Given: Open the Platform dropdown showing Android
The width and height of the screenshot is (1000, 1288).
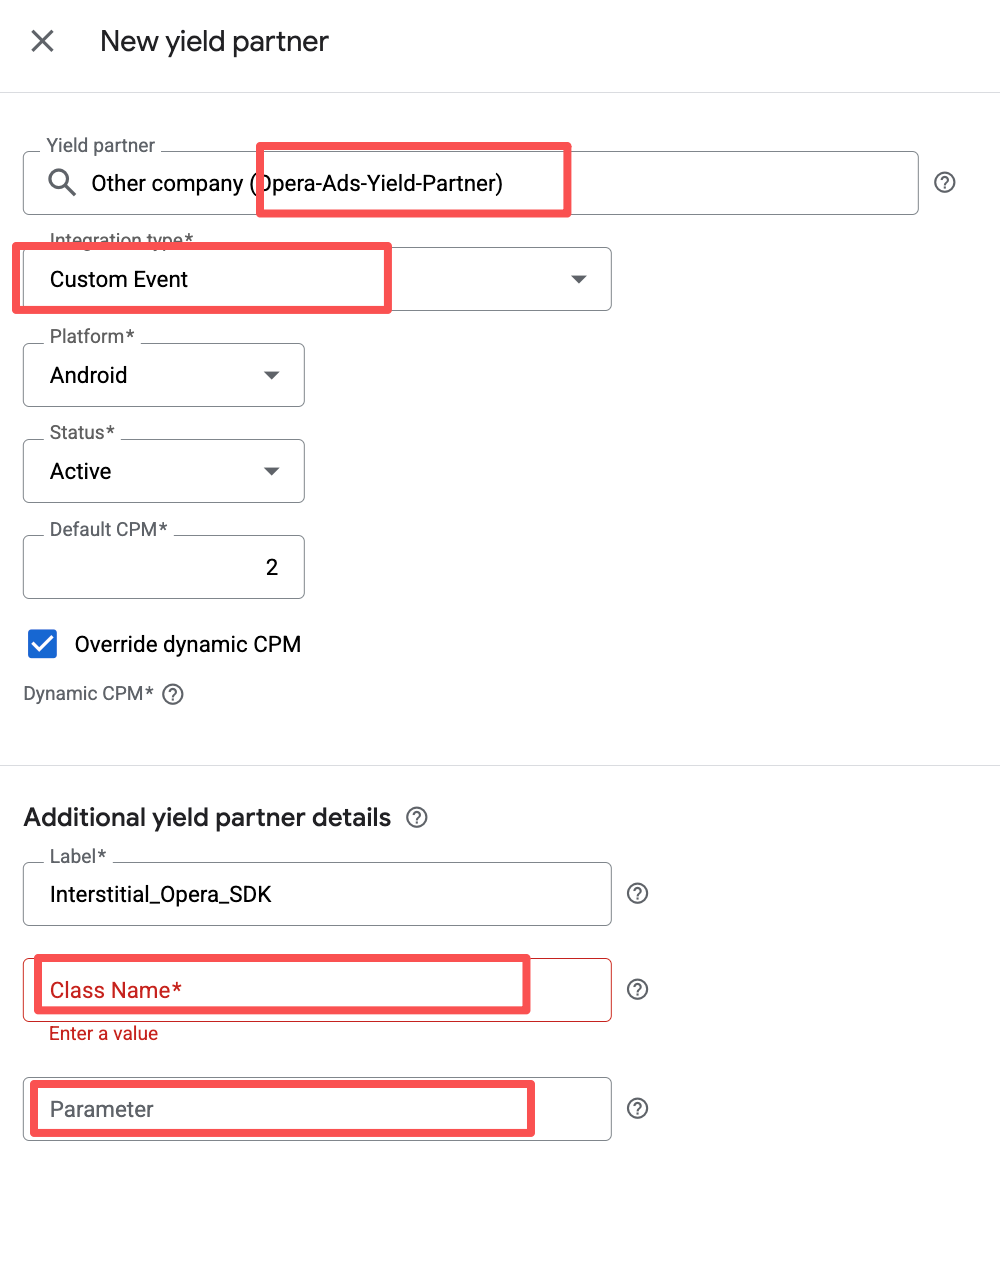Looking at the screenshot, I should pyautogui.click(x=164, y=375).
